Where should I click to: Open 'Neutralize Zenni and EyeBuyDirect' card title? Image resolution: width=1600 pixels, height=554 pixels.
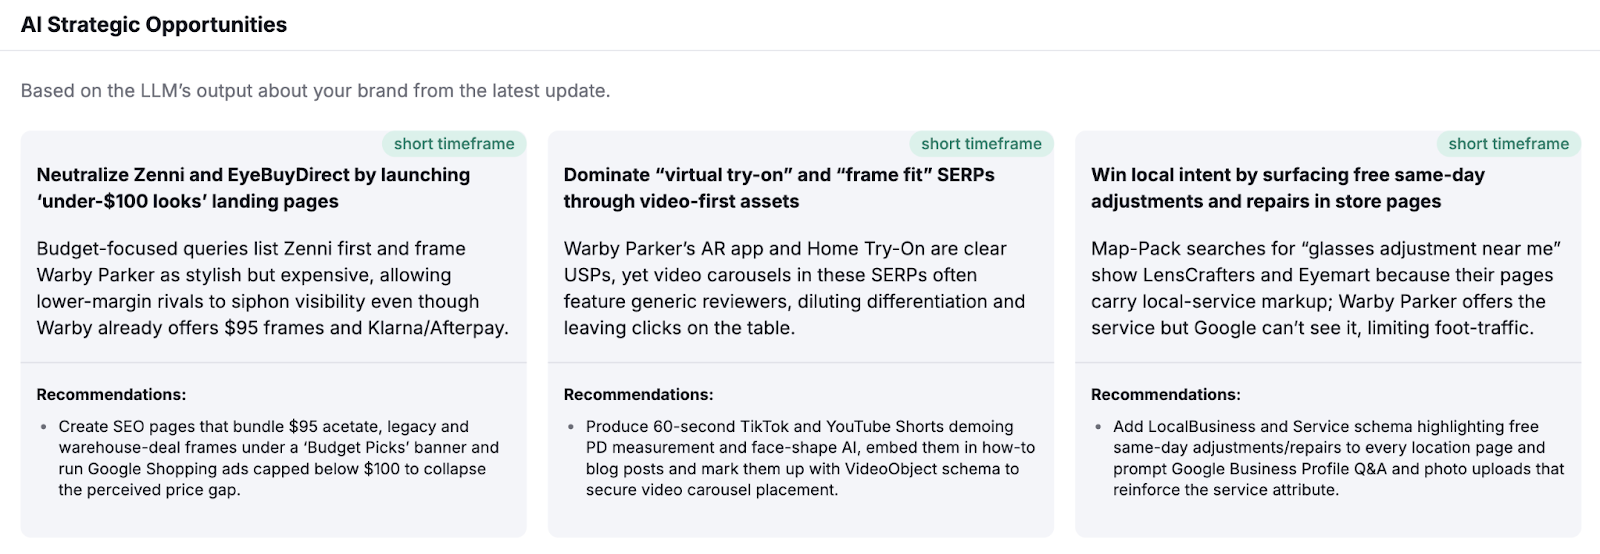click(x=253, y=188)
